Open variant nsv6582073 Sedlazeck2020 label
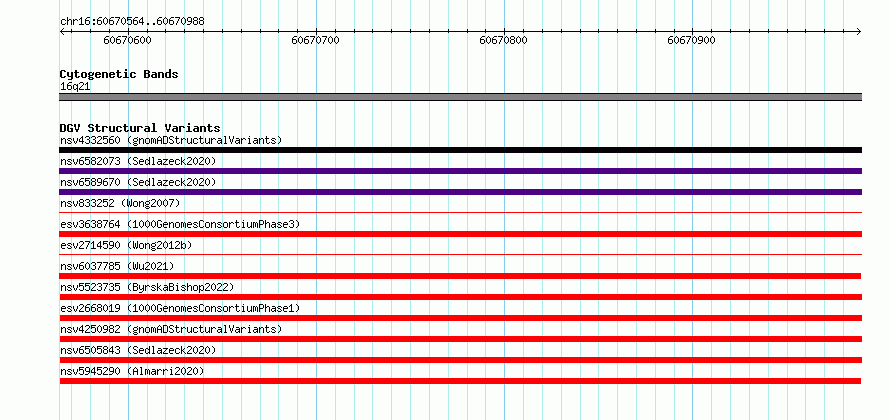The image size is (890, 420). 138,161
